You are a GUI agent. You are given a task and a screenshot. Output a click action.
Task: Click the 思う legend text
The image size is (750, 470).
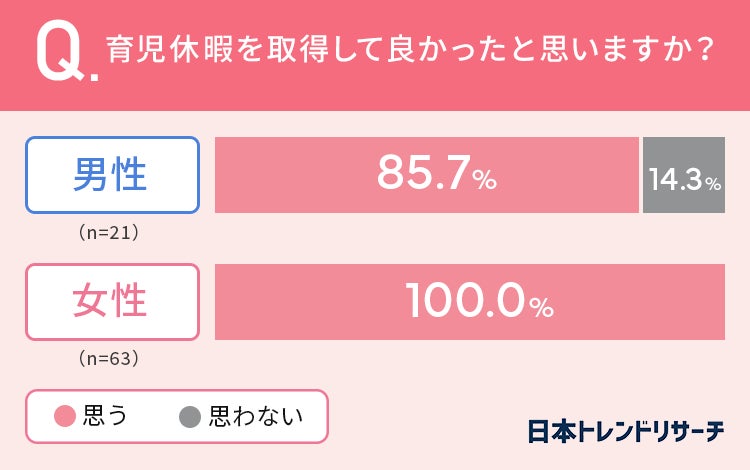pos(105,416)
